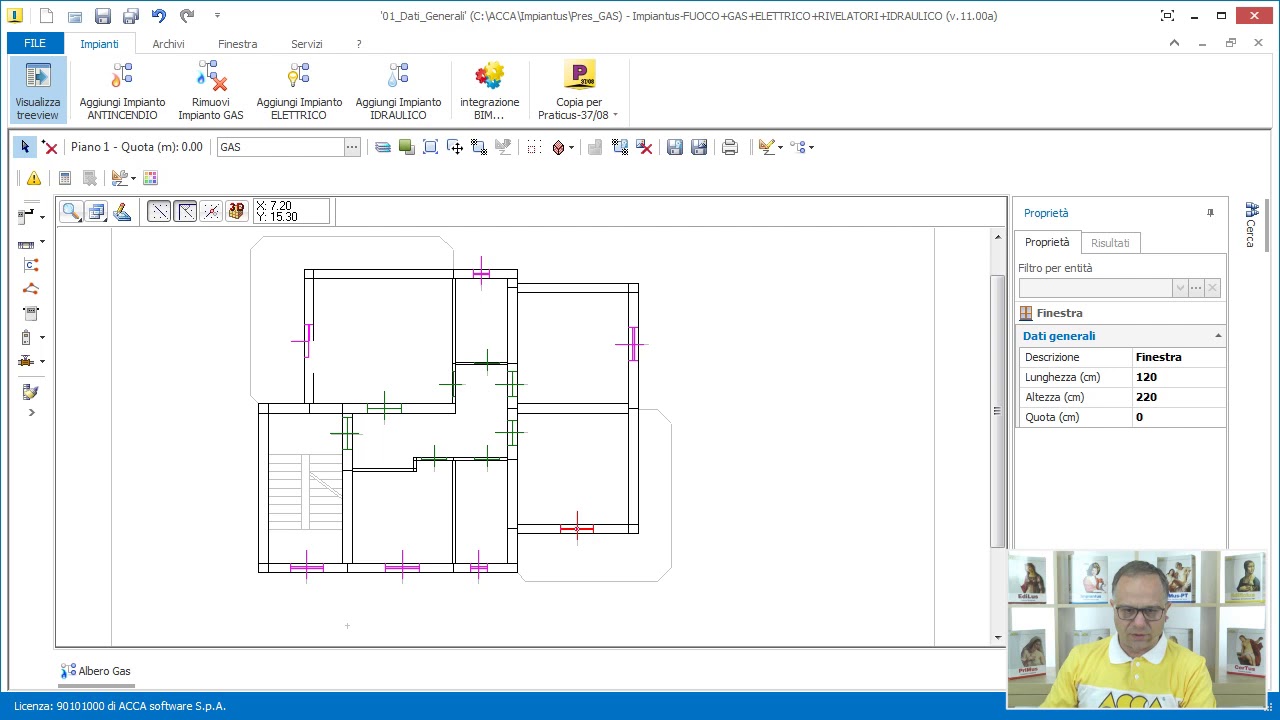Pin the Proprietà panel
The image size is (1280, 720).
[1210, 213]
